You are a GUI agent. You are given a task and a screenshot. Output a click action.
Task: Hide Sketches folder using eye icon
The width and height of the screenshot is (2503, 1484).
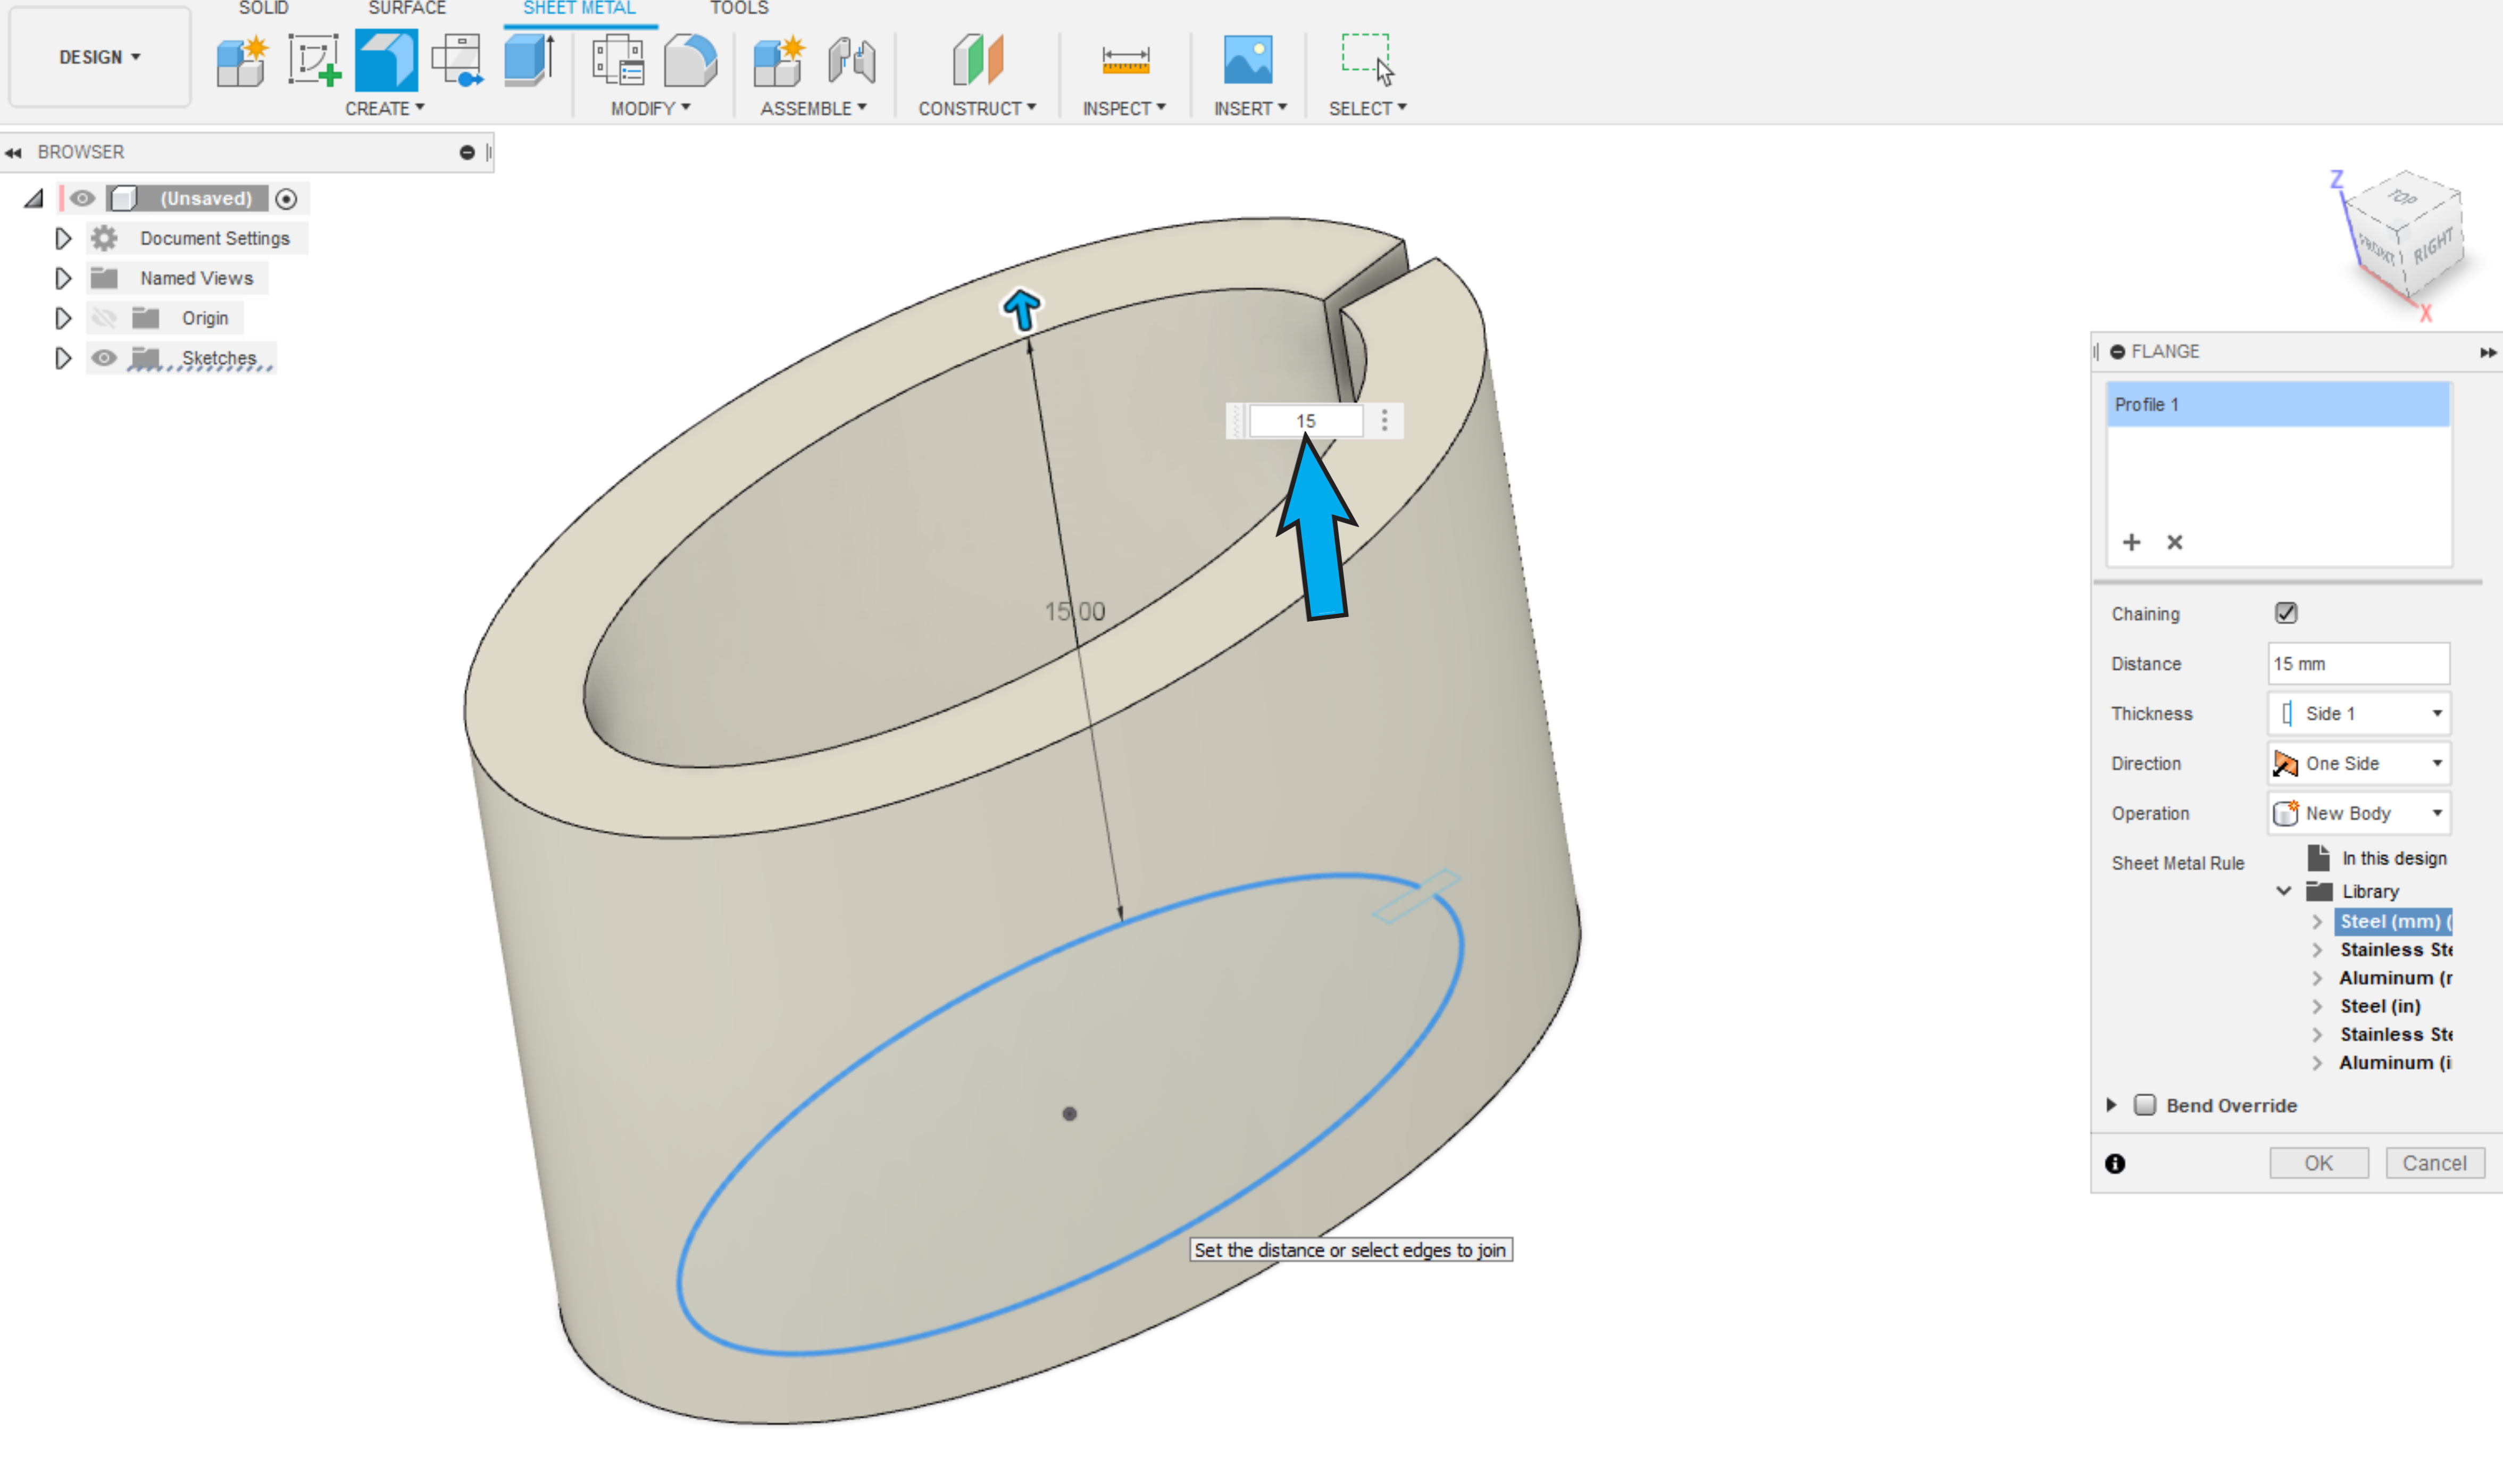(104, 357)
